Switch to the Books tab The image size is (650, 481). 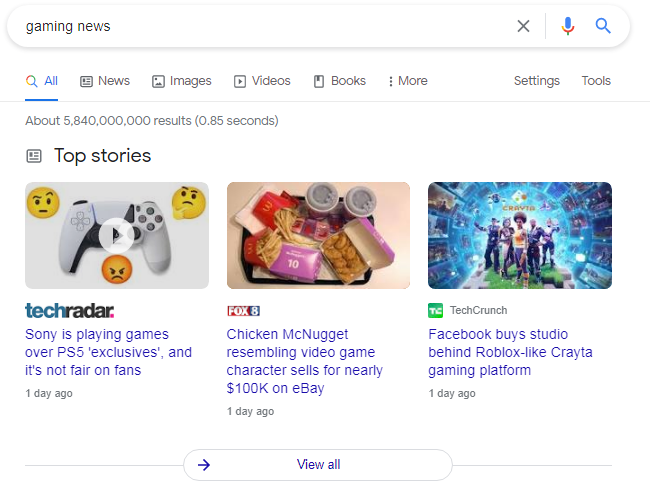click(340, 81)
